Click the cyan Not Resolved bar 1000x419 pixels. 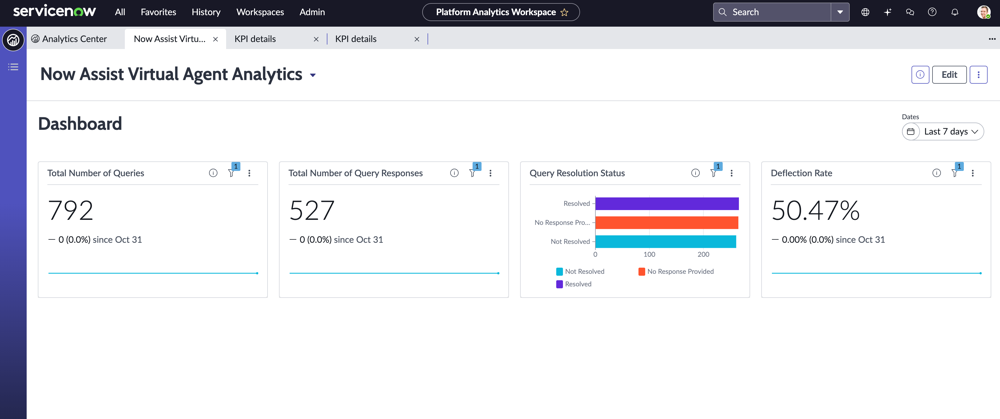tap(665, 242)
